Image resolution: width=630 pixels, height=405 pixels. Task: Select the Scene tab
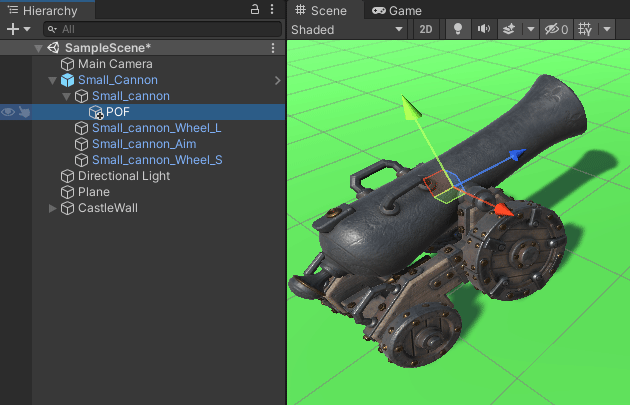click(x=321, y=10)
